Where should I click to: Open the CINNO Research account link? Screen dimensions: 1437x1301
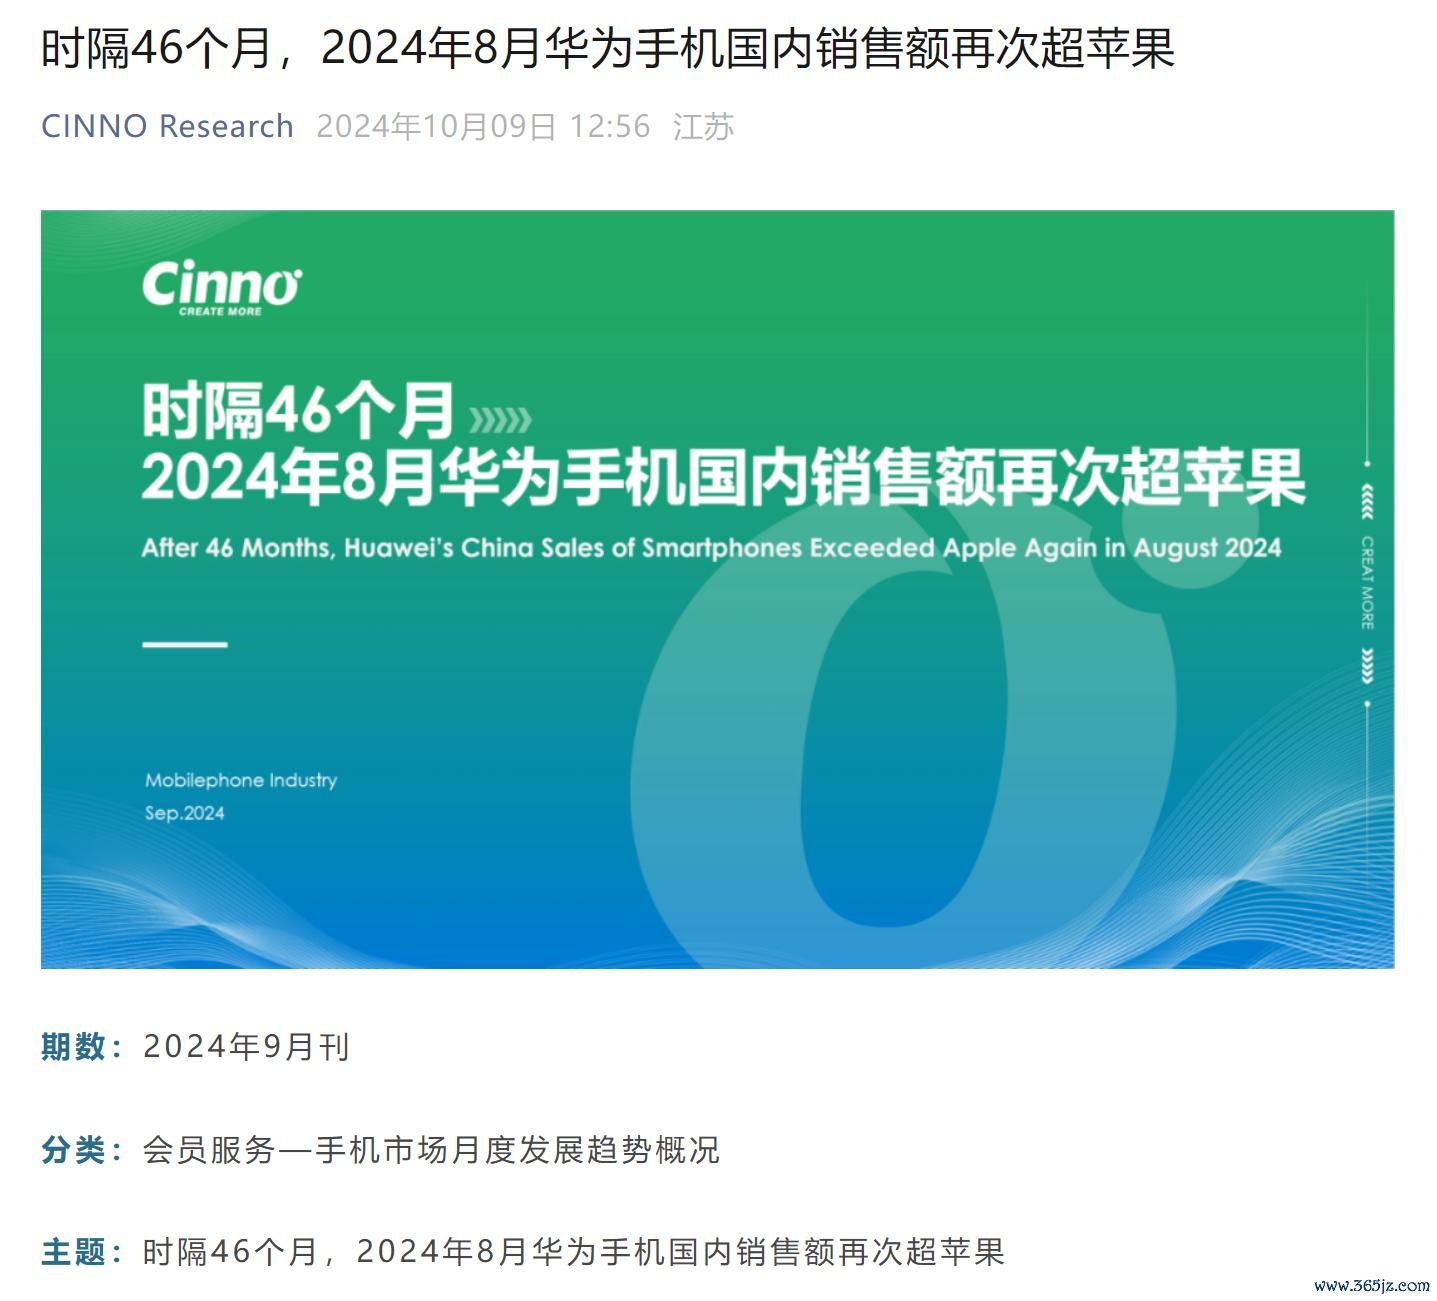tap(167, 127)
